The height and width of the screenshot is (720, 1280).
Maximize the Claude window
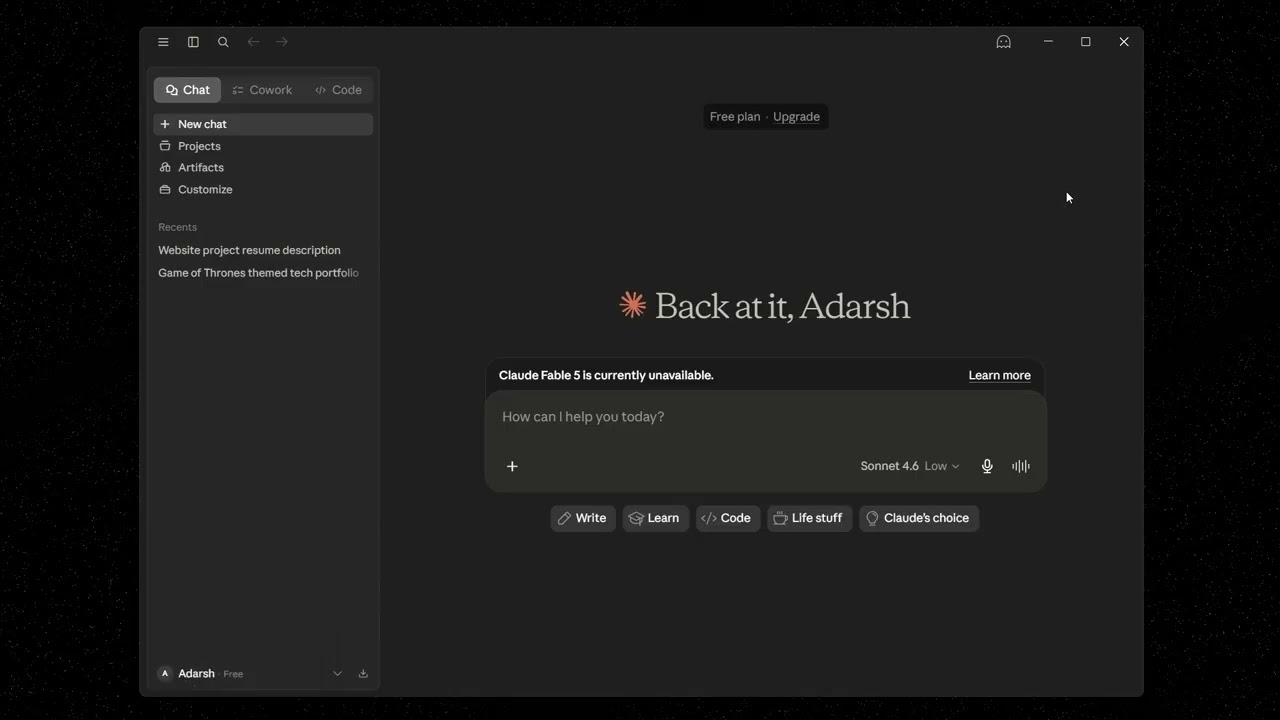pyautogui.click(x=1086, y=42)
